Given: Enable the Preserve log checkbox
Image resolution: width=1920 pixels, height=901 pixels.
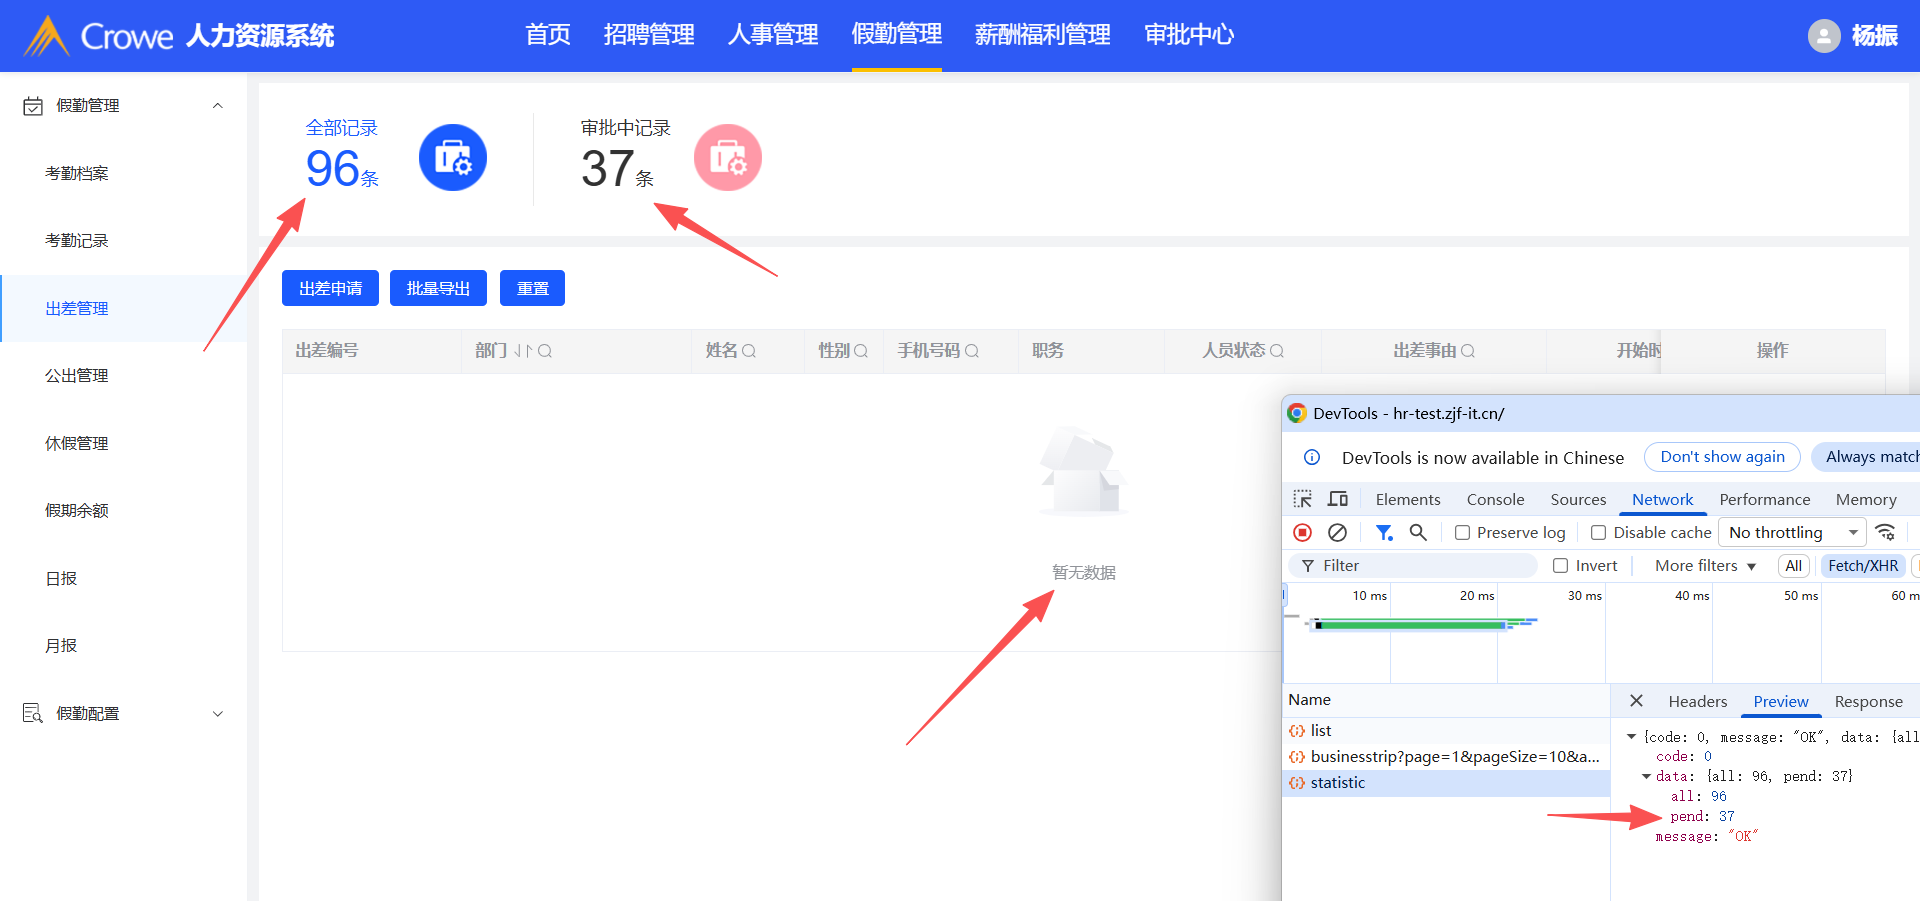Looking at the screenshot, I should coord(1462,533).
